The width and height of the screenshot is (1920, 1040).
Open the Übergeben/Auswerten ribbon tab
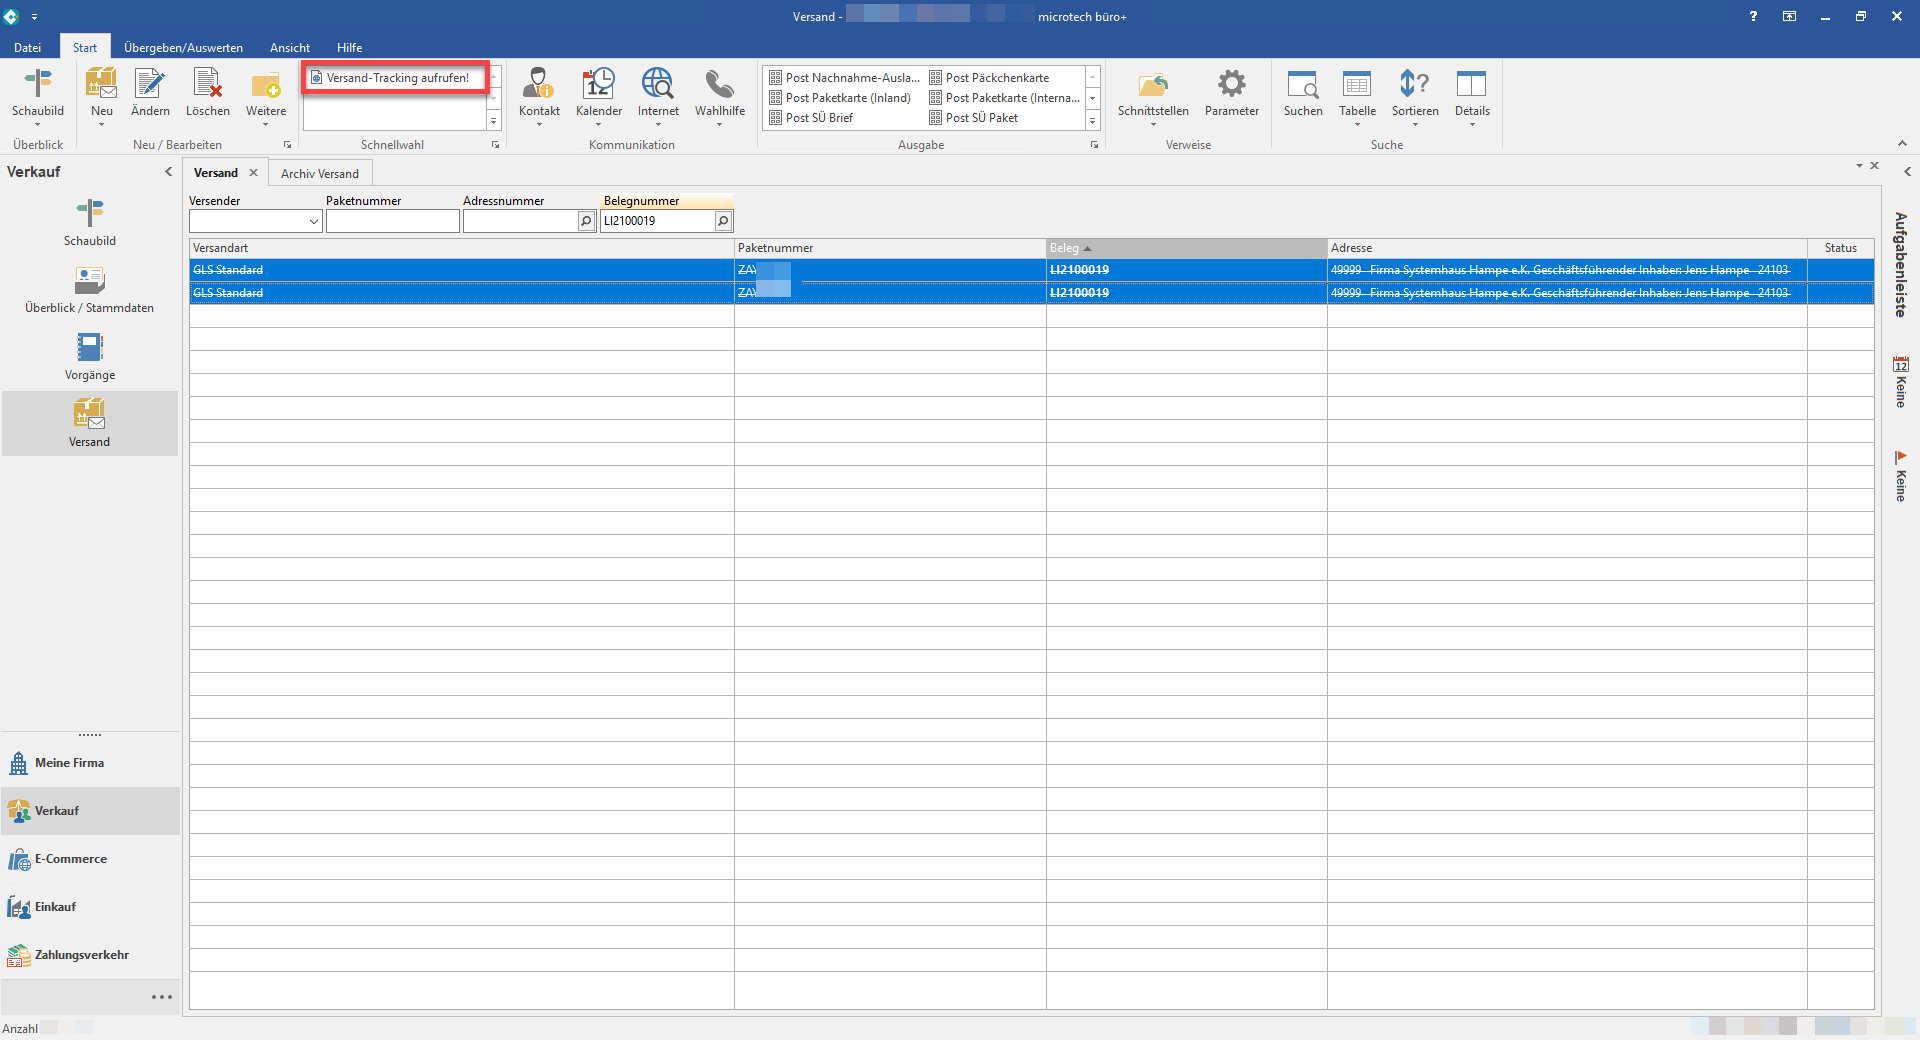183,48
